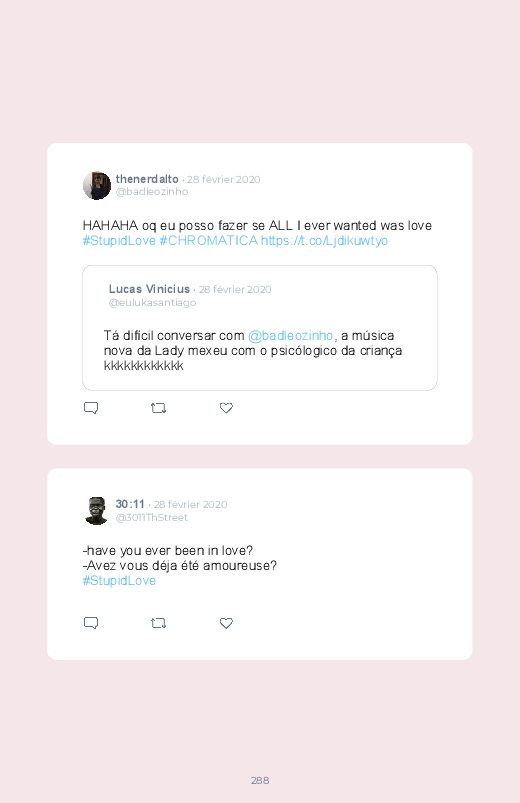Like the 30:11 tweet
The image size is (520, 803).
[226, 623]
